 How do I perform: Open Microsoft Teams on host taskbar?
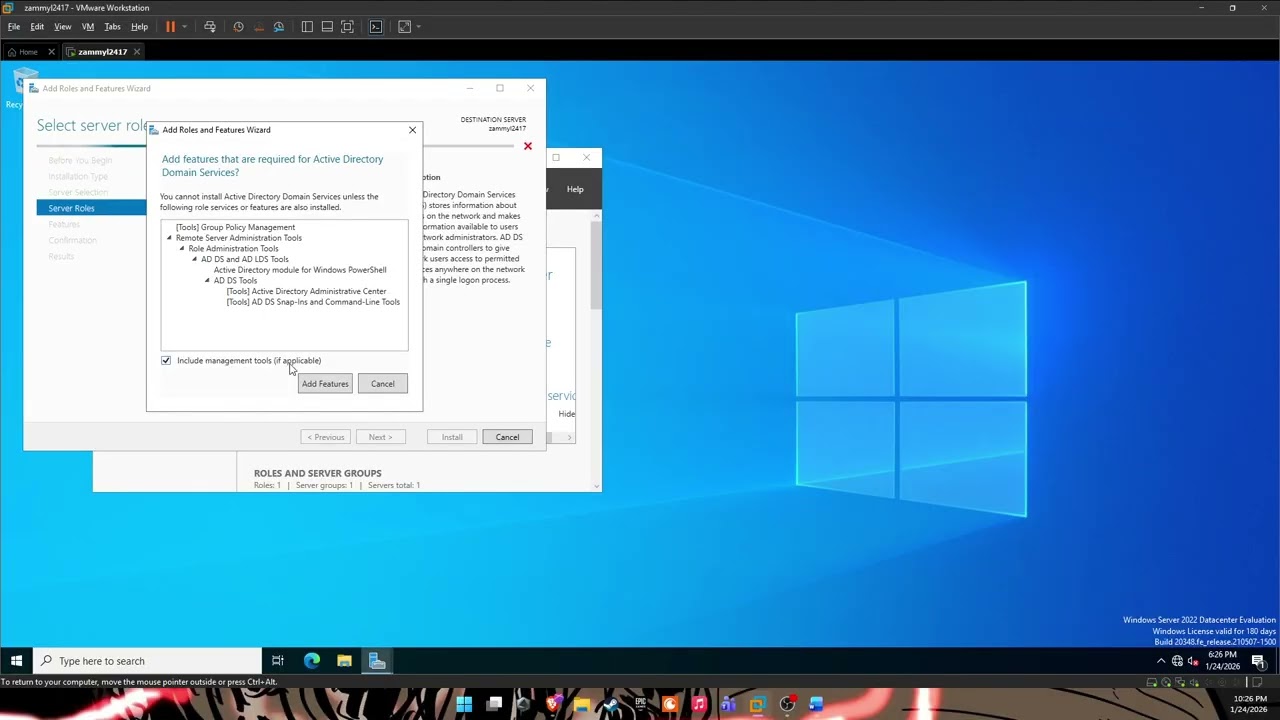point(728,705)
